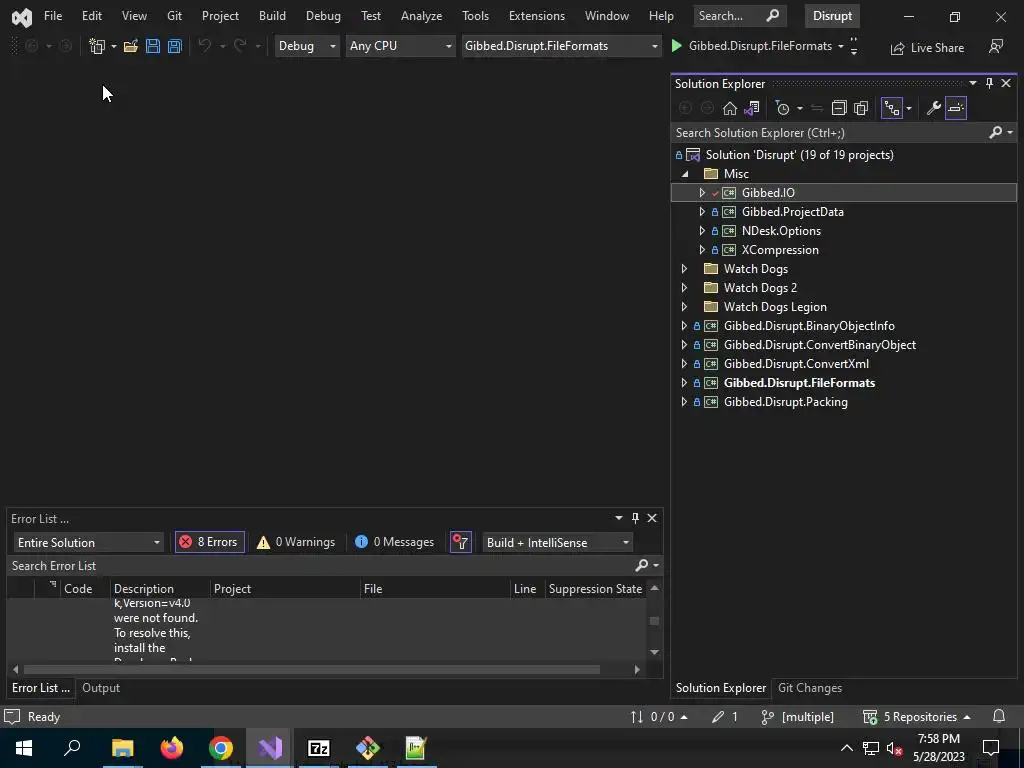Expand the Watch Dogs Legion folder
1024x768 pixels.
coord(685,307)
